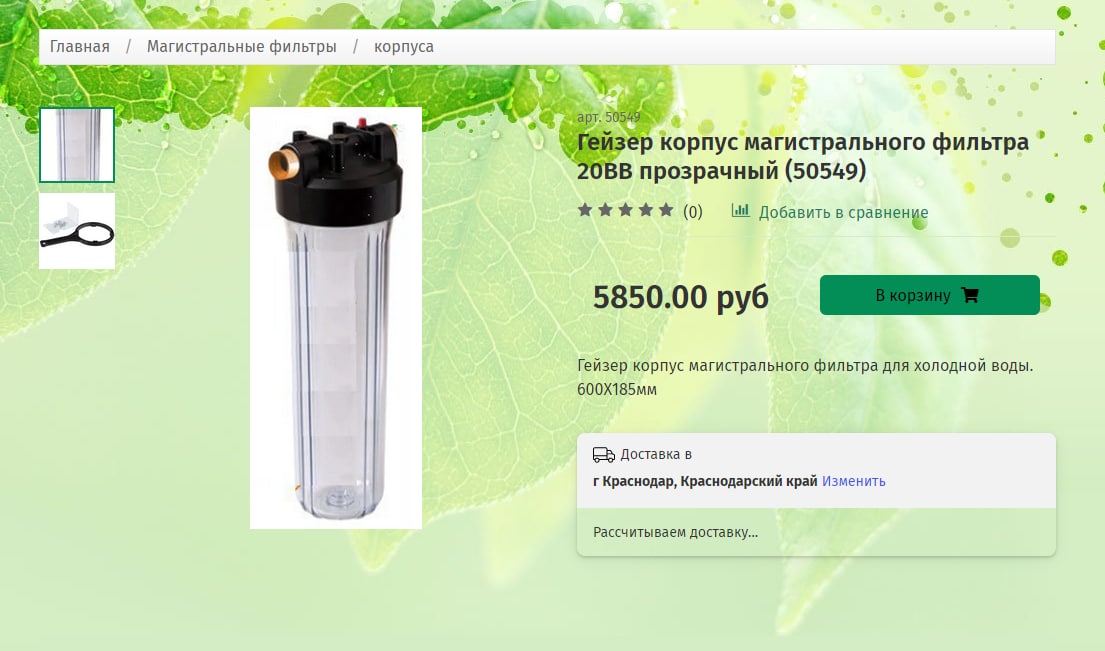This screenshot has width=1105, height=651.
Task: Change delivery city with the Изменить link
Action: click(x=853, y=481)
